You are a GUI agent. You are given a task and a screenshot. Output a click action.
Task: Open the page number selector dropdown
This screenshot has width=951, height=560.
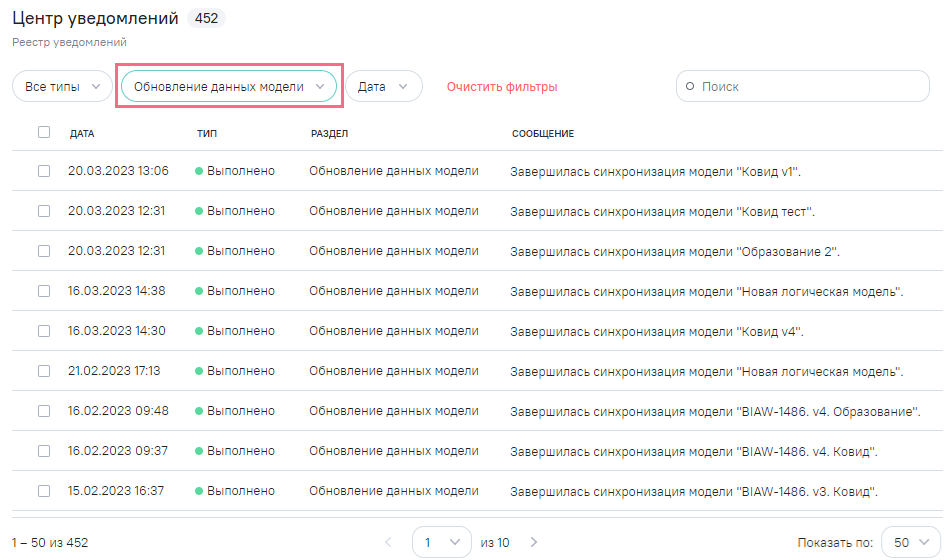(441, 542)
